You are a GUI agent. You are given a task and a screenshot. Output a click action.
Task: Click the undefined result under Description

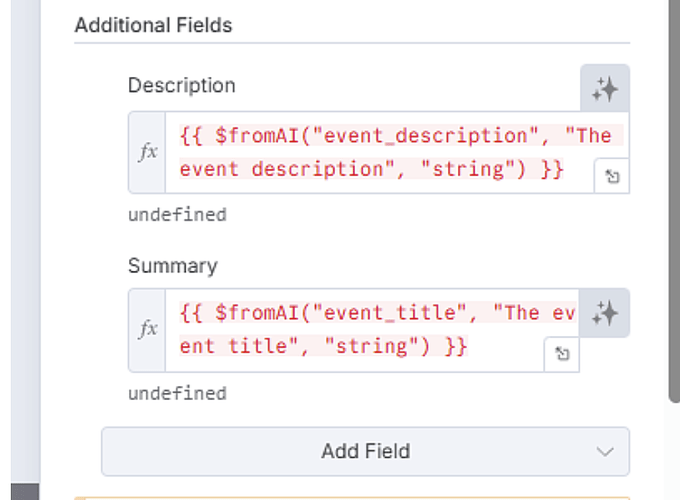177,214
